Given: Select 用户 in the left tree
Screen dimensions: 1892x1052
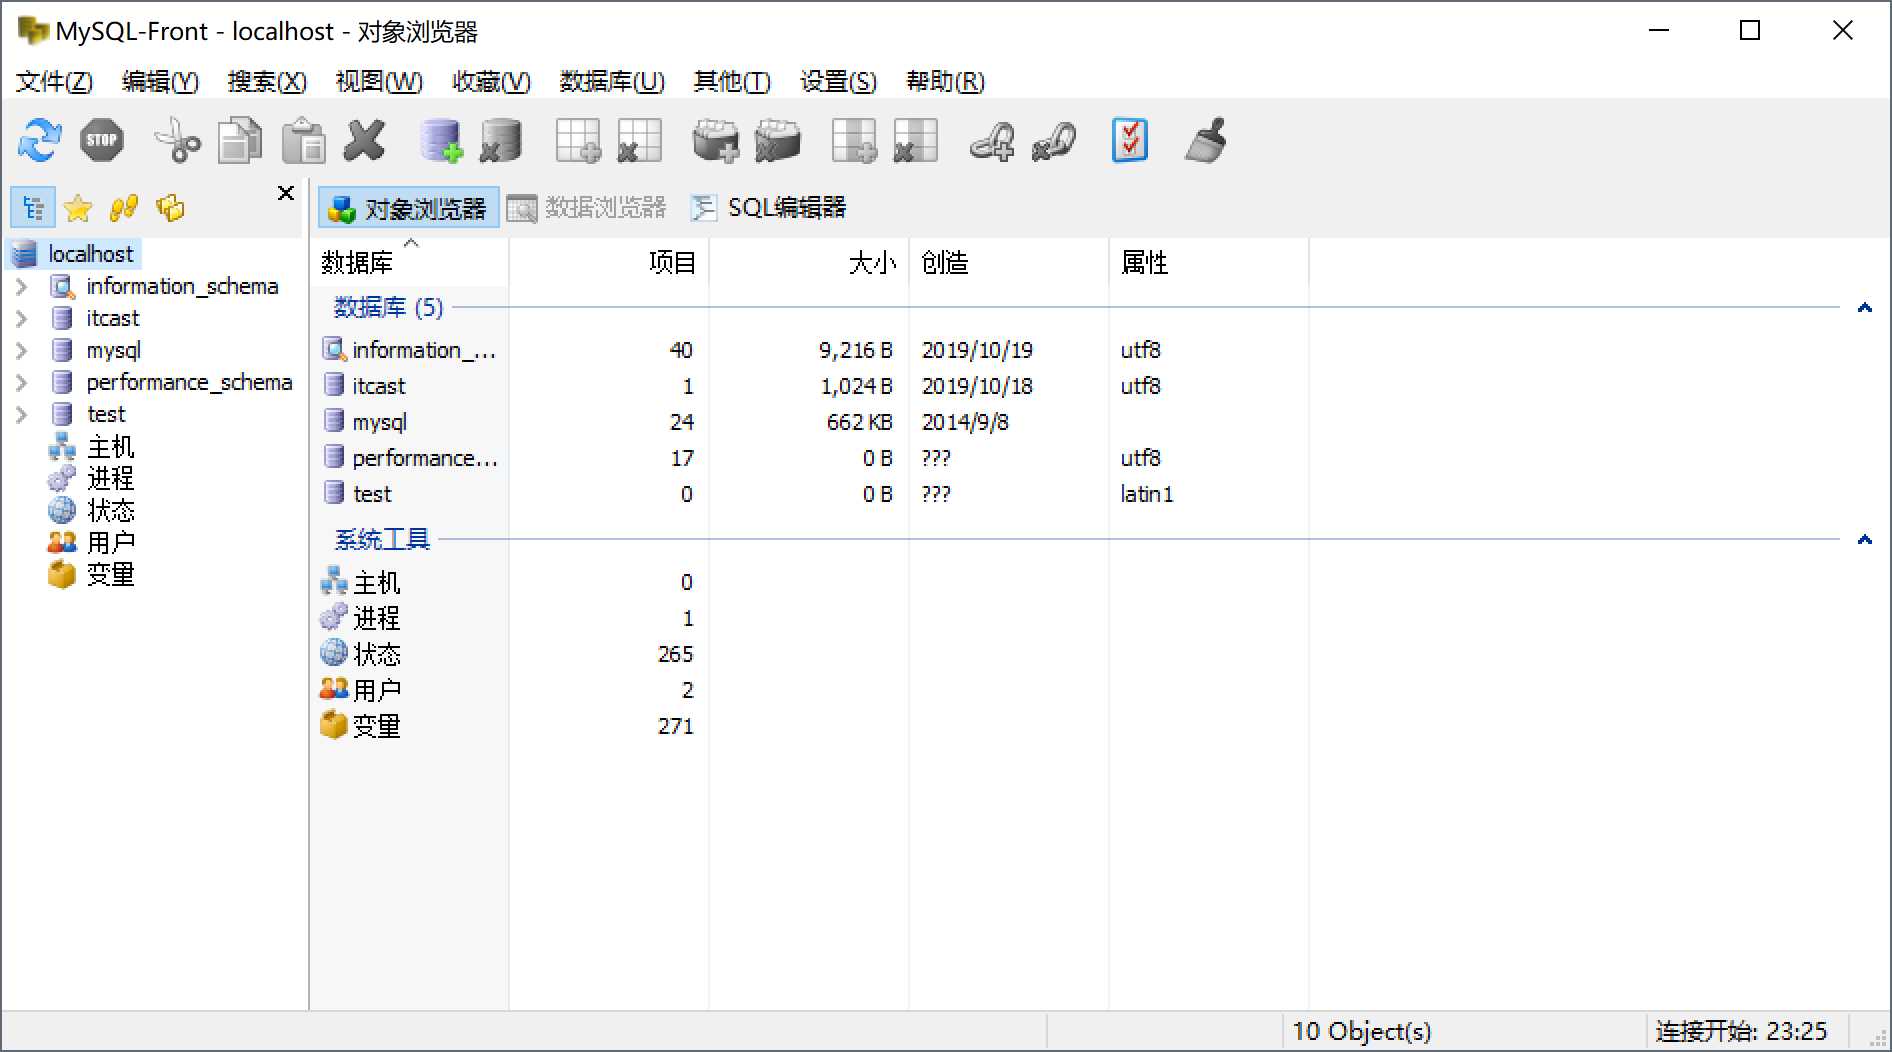Looking at the screenshot, I should [x=110, y=543].
